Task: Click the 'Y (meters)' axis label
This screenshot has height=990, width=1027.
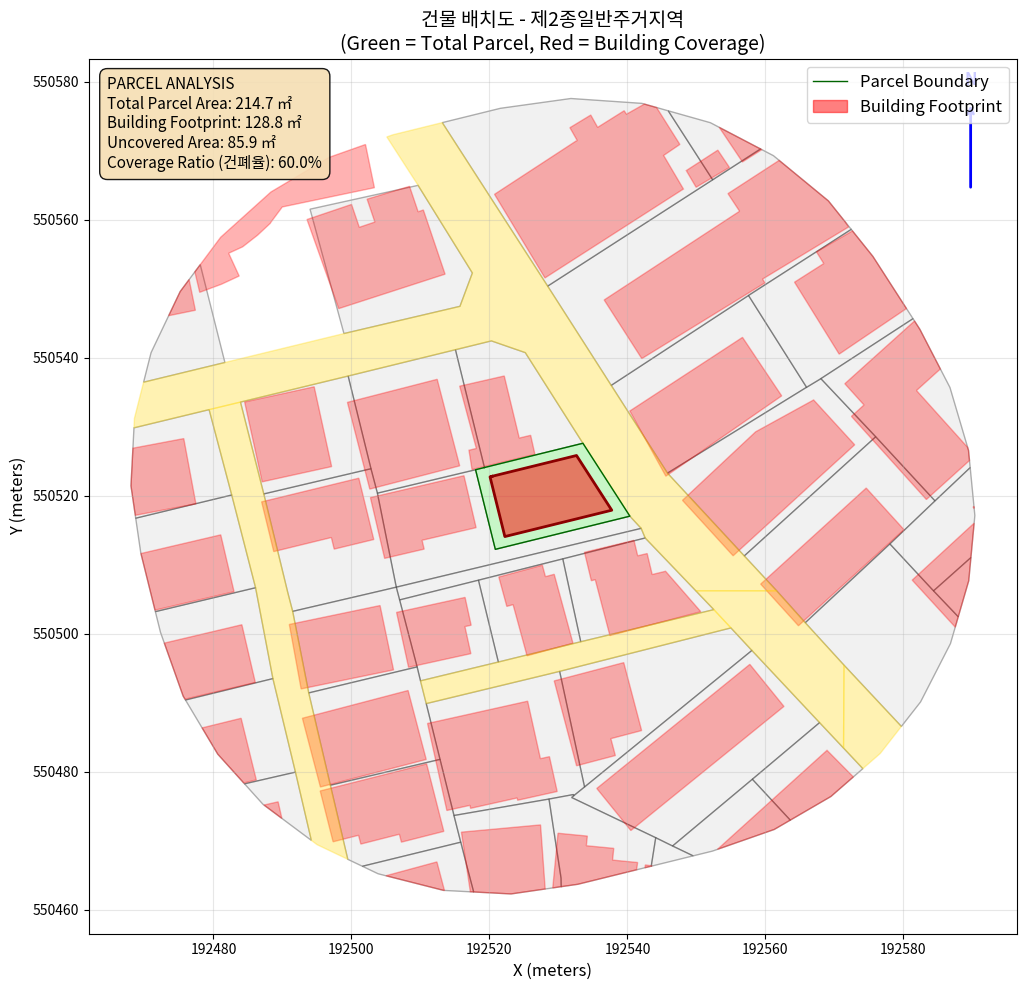Action: [17, 497]
